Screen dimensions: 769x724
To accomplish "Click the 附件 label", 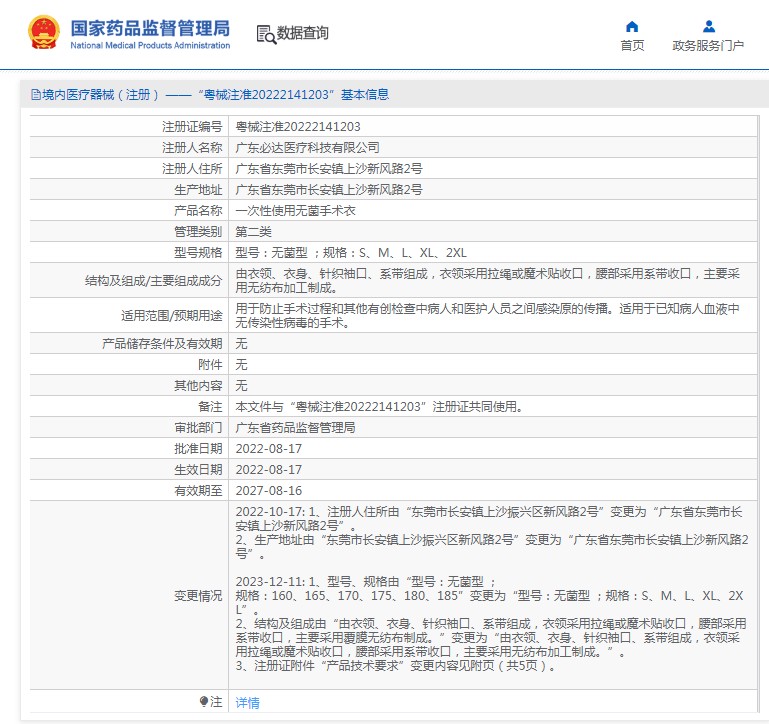I will (x=210, y=365).
